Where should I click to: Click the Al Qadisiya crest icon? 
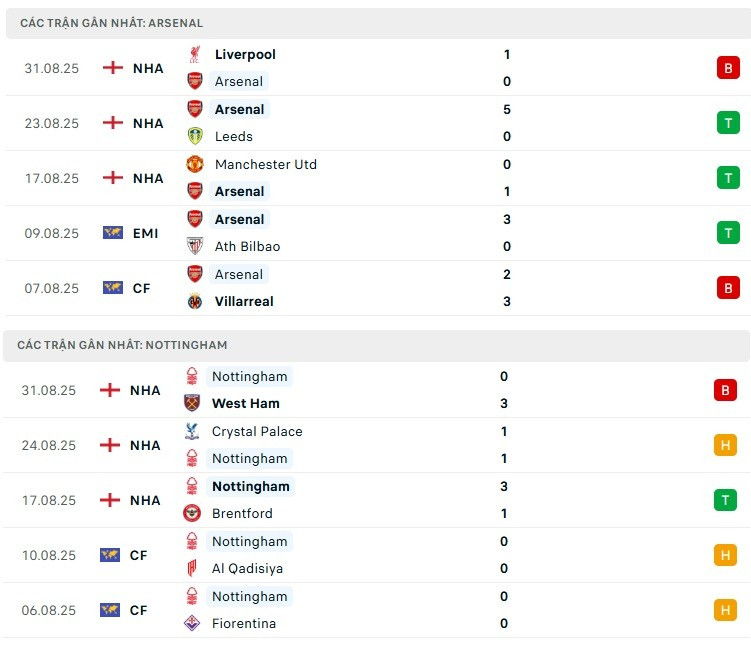point(192,568)
